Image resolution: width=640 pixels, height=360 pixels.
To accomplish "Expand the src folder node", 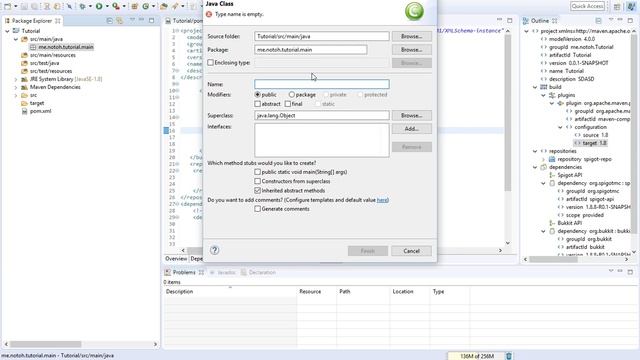I will click(16, 95).
